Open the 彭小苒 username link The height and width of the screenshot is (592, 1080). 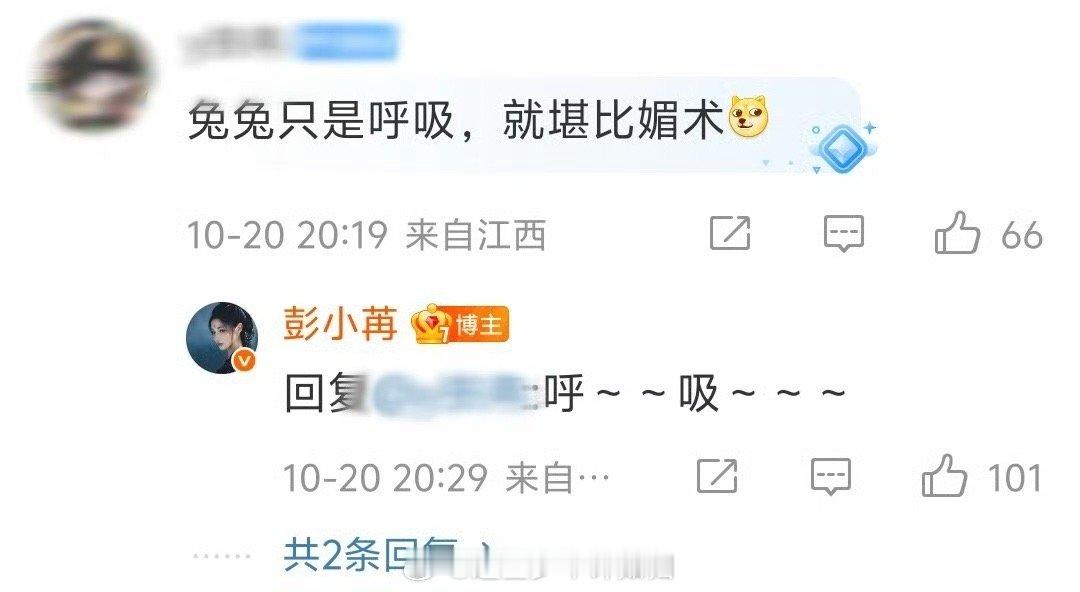(340, 324)
